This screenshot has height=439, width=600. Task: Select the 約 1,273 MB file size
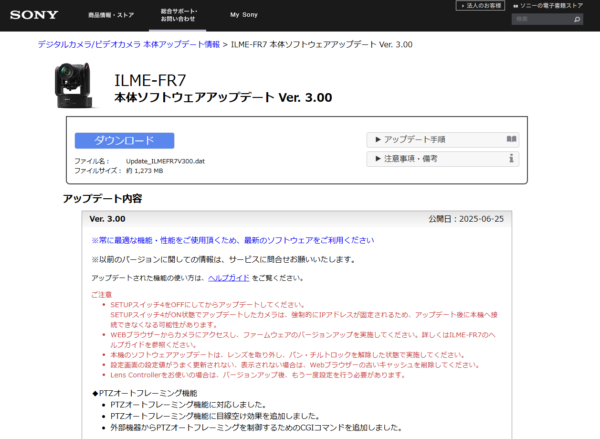[x=144, y=171]
